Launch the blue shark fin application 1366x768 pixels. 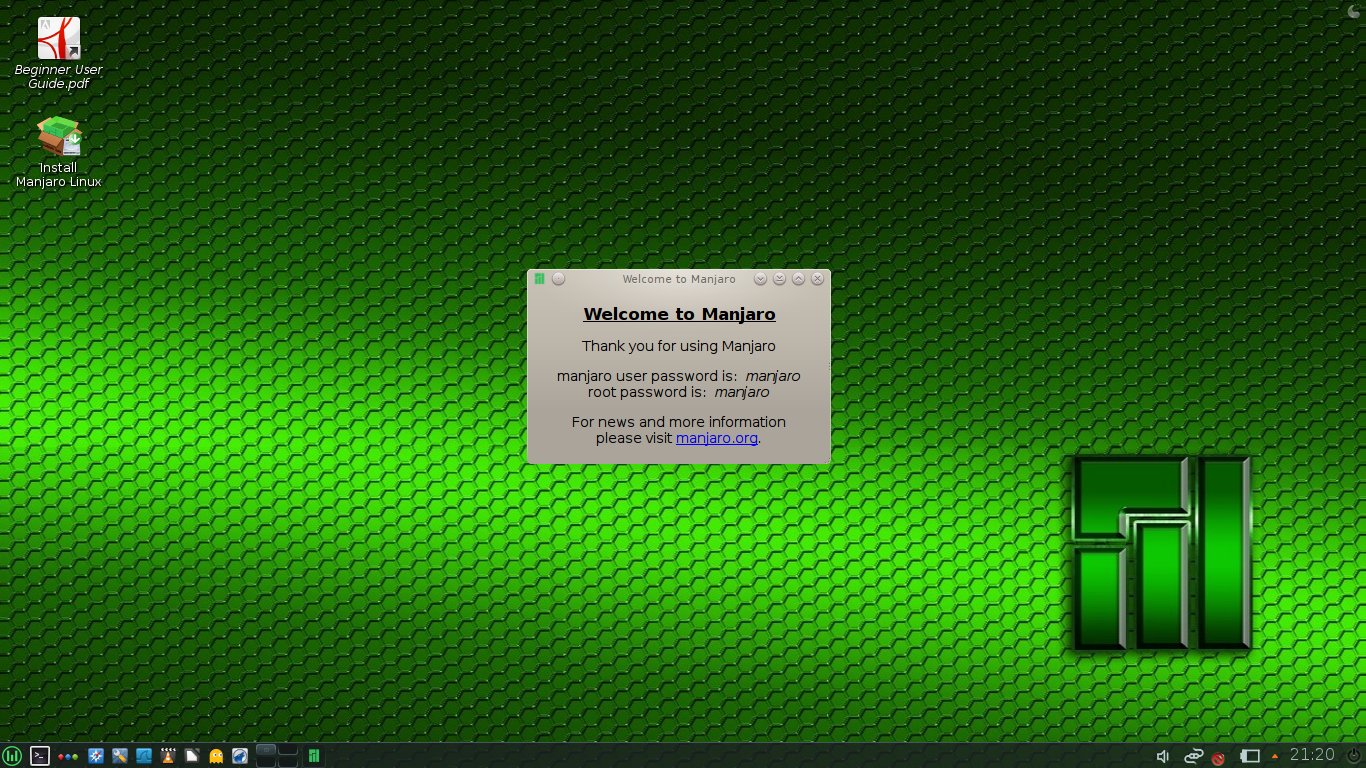click(x=144, y=756)
